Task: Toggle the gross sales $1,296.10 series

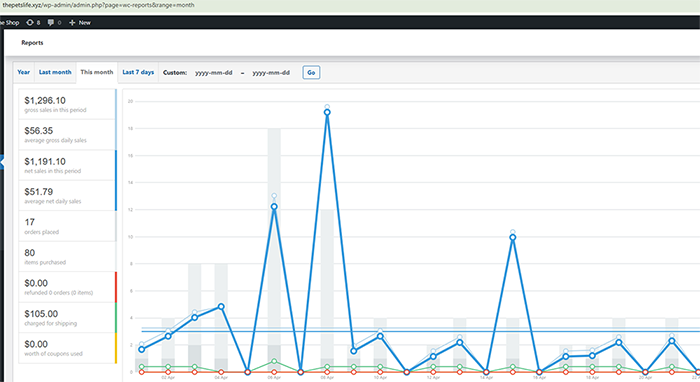Action: (x=67, y=104)
